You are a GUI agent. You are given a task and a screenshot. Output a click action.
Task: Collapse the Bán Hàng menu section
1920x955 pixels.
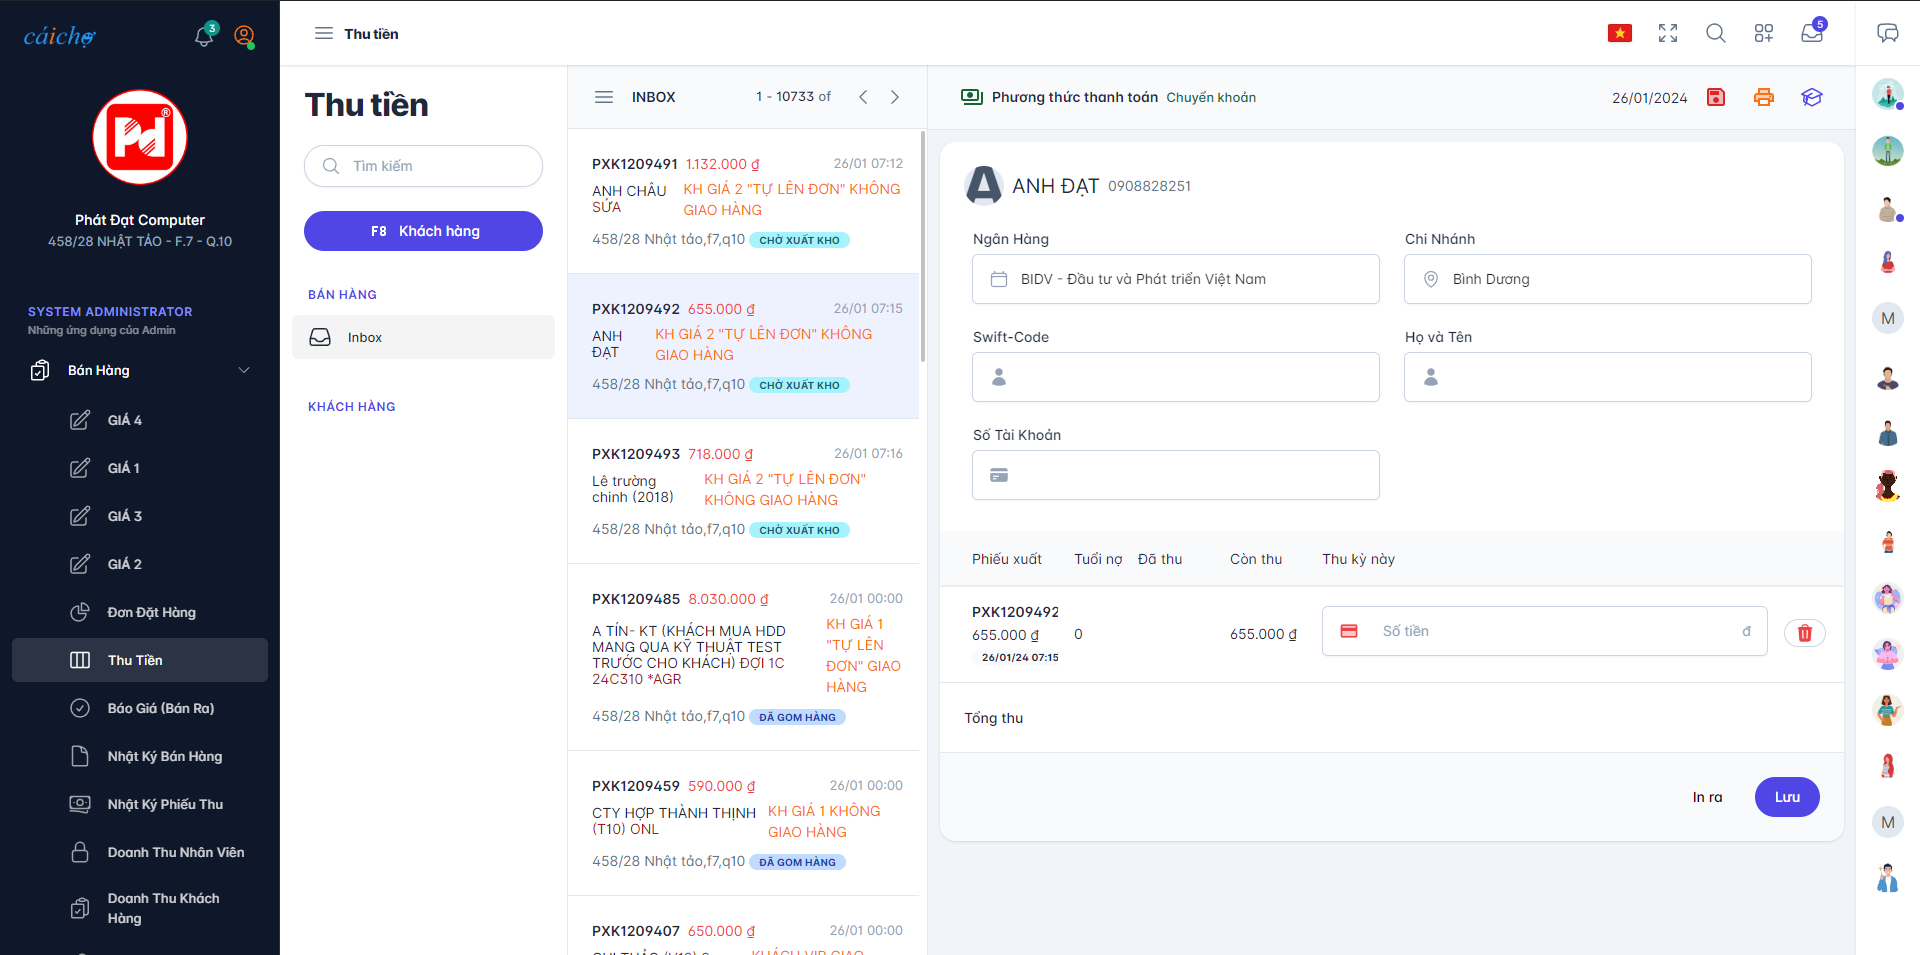coord(244,370)
